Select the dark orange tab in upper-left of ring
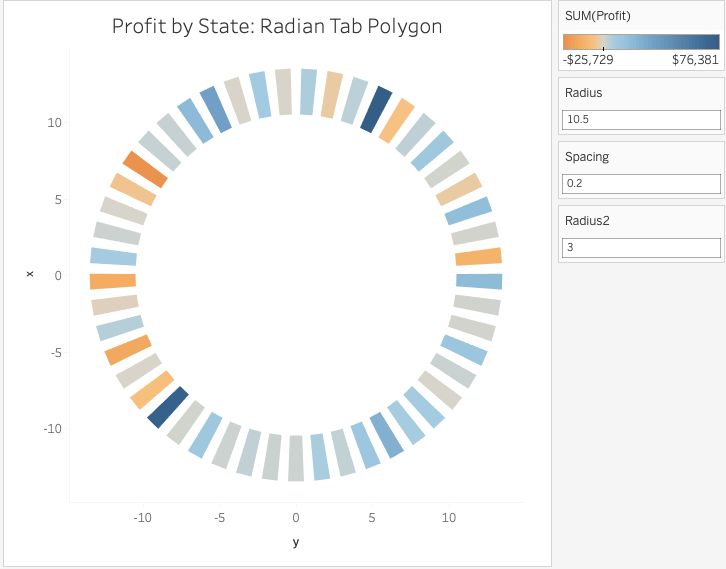Screen dimensions: 726x569 145,170
